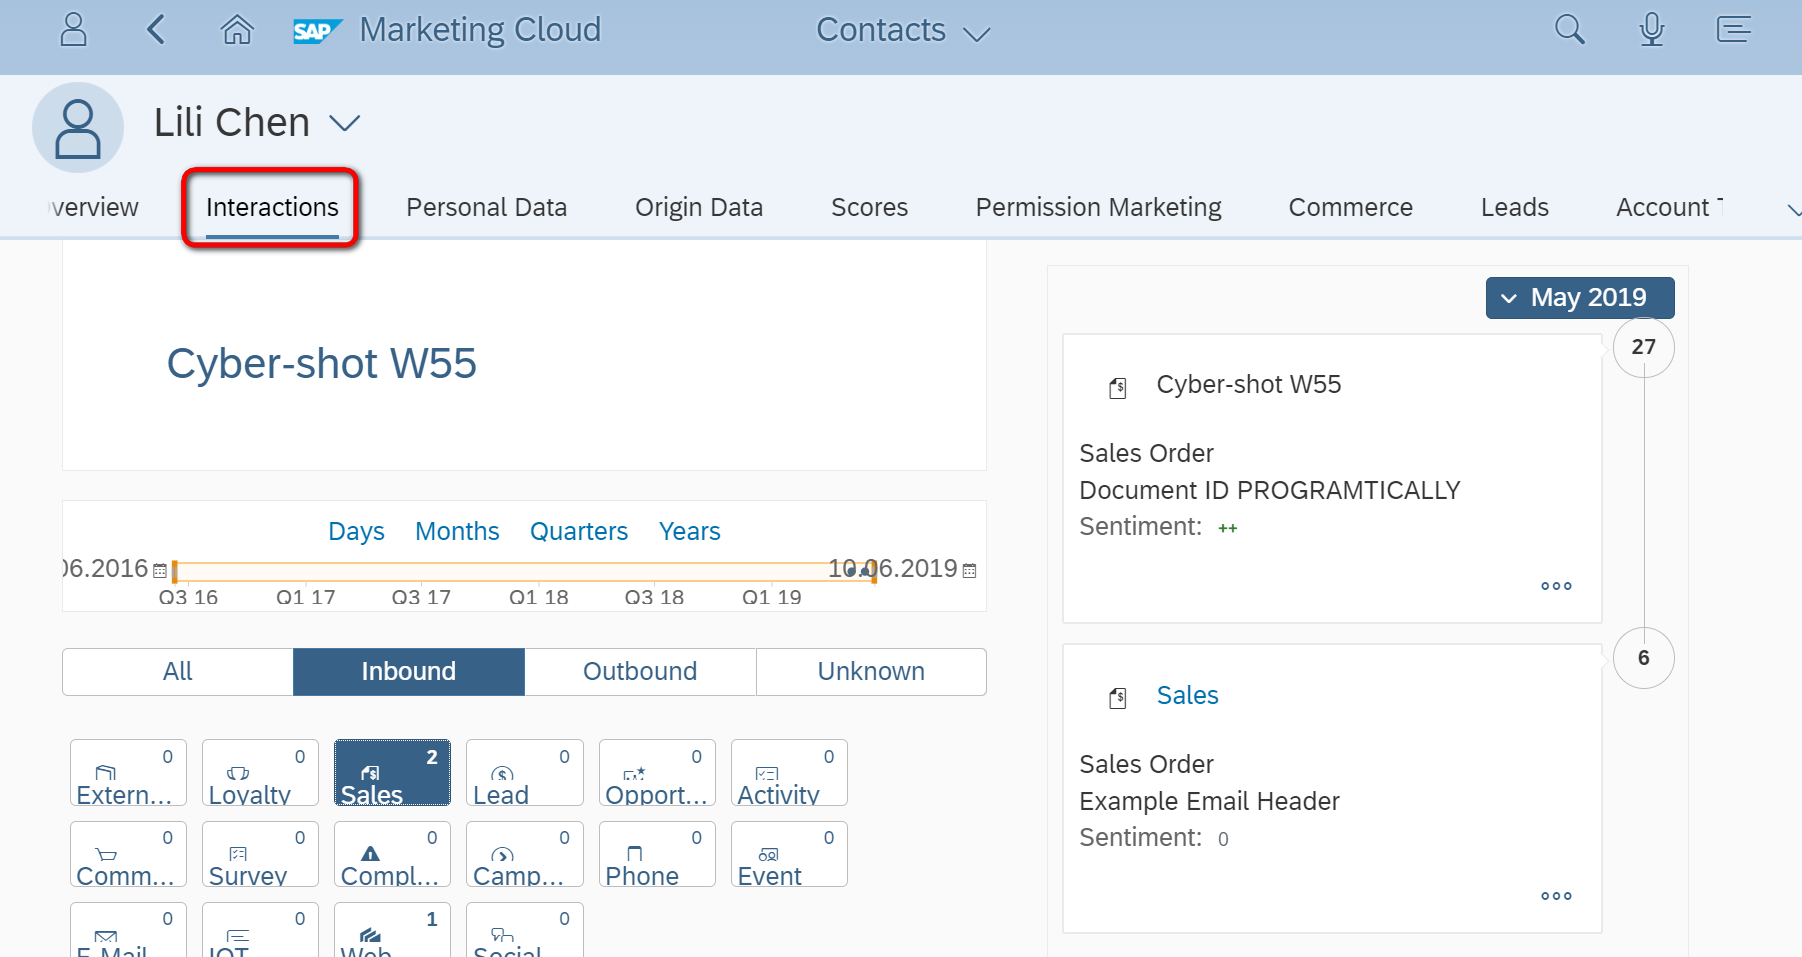The width and height of the screenshot is (1802, 957).
Task: Open more options on Cyber-shot W55 card
Action: pos(1556,586)
